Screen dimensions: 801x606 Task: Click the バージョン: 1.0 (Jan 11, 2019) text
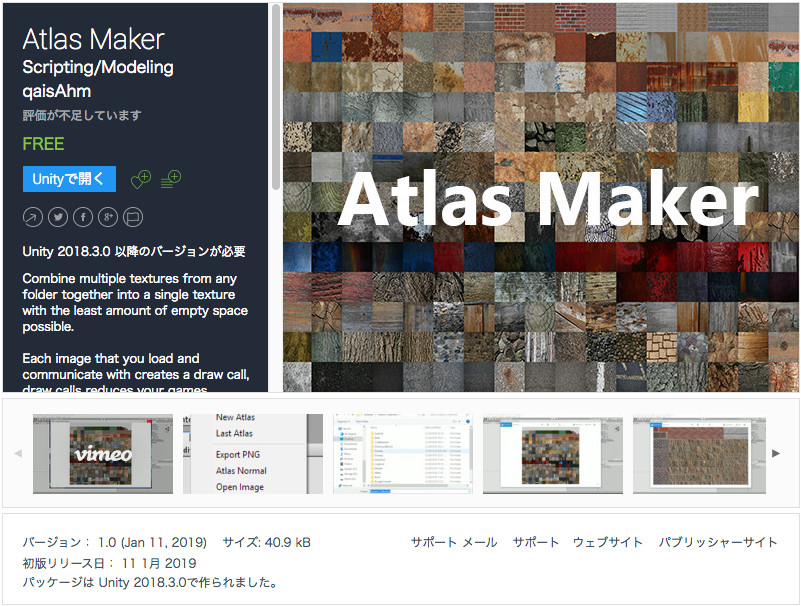pyautogui.click(x=114, y=542)
